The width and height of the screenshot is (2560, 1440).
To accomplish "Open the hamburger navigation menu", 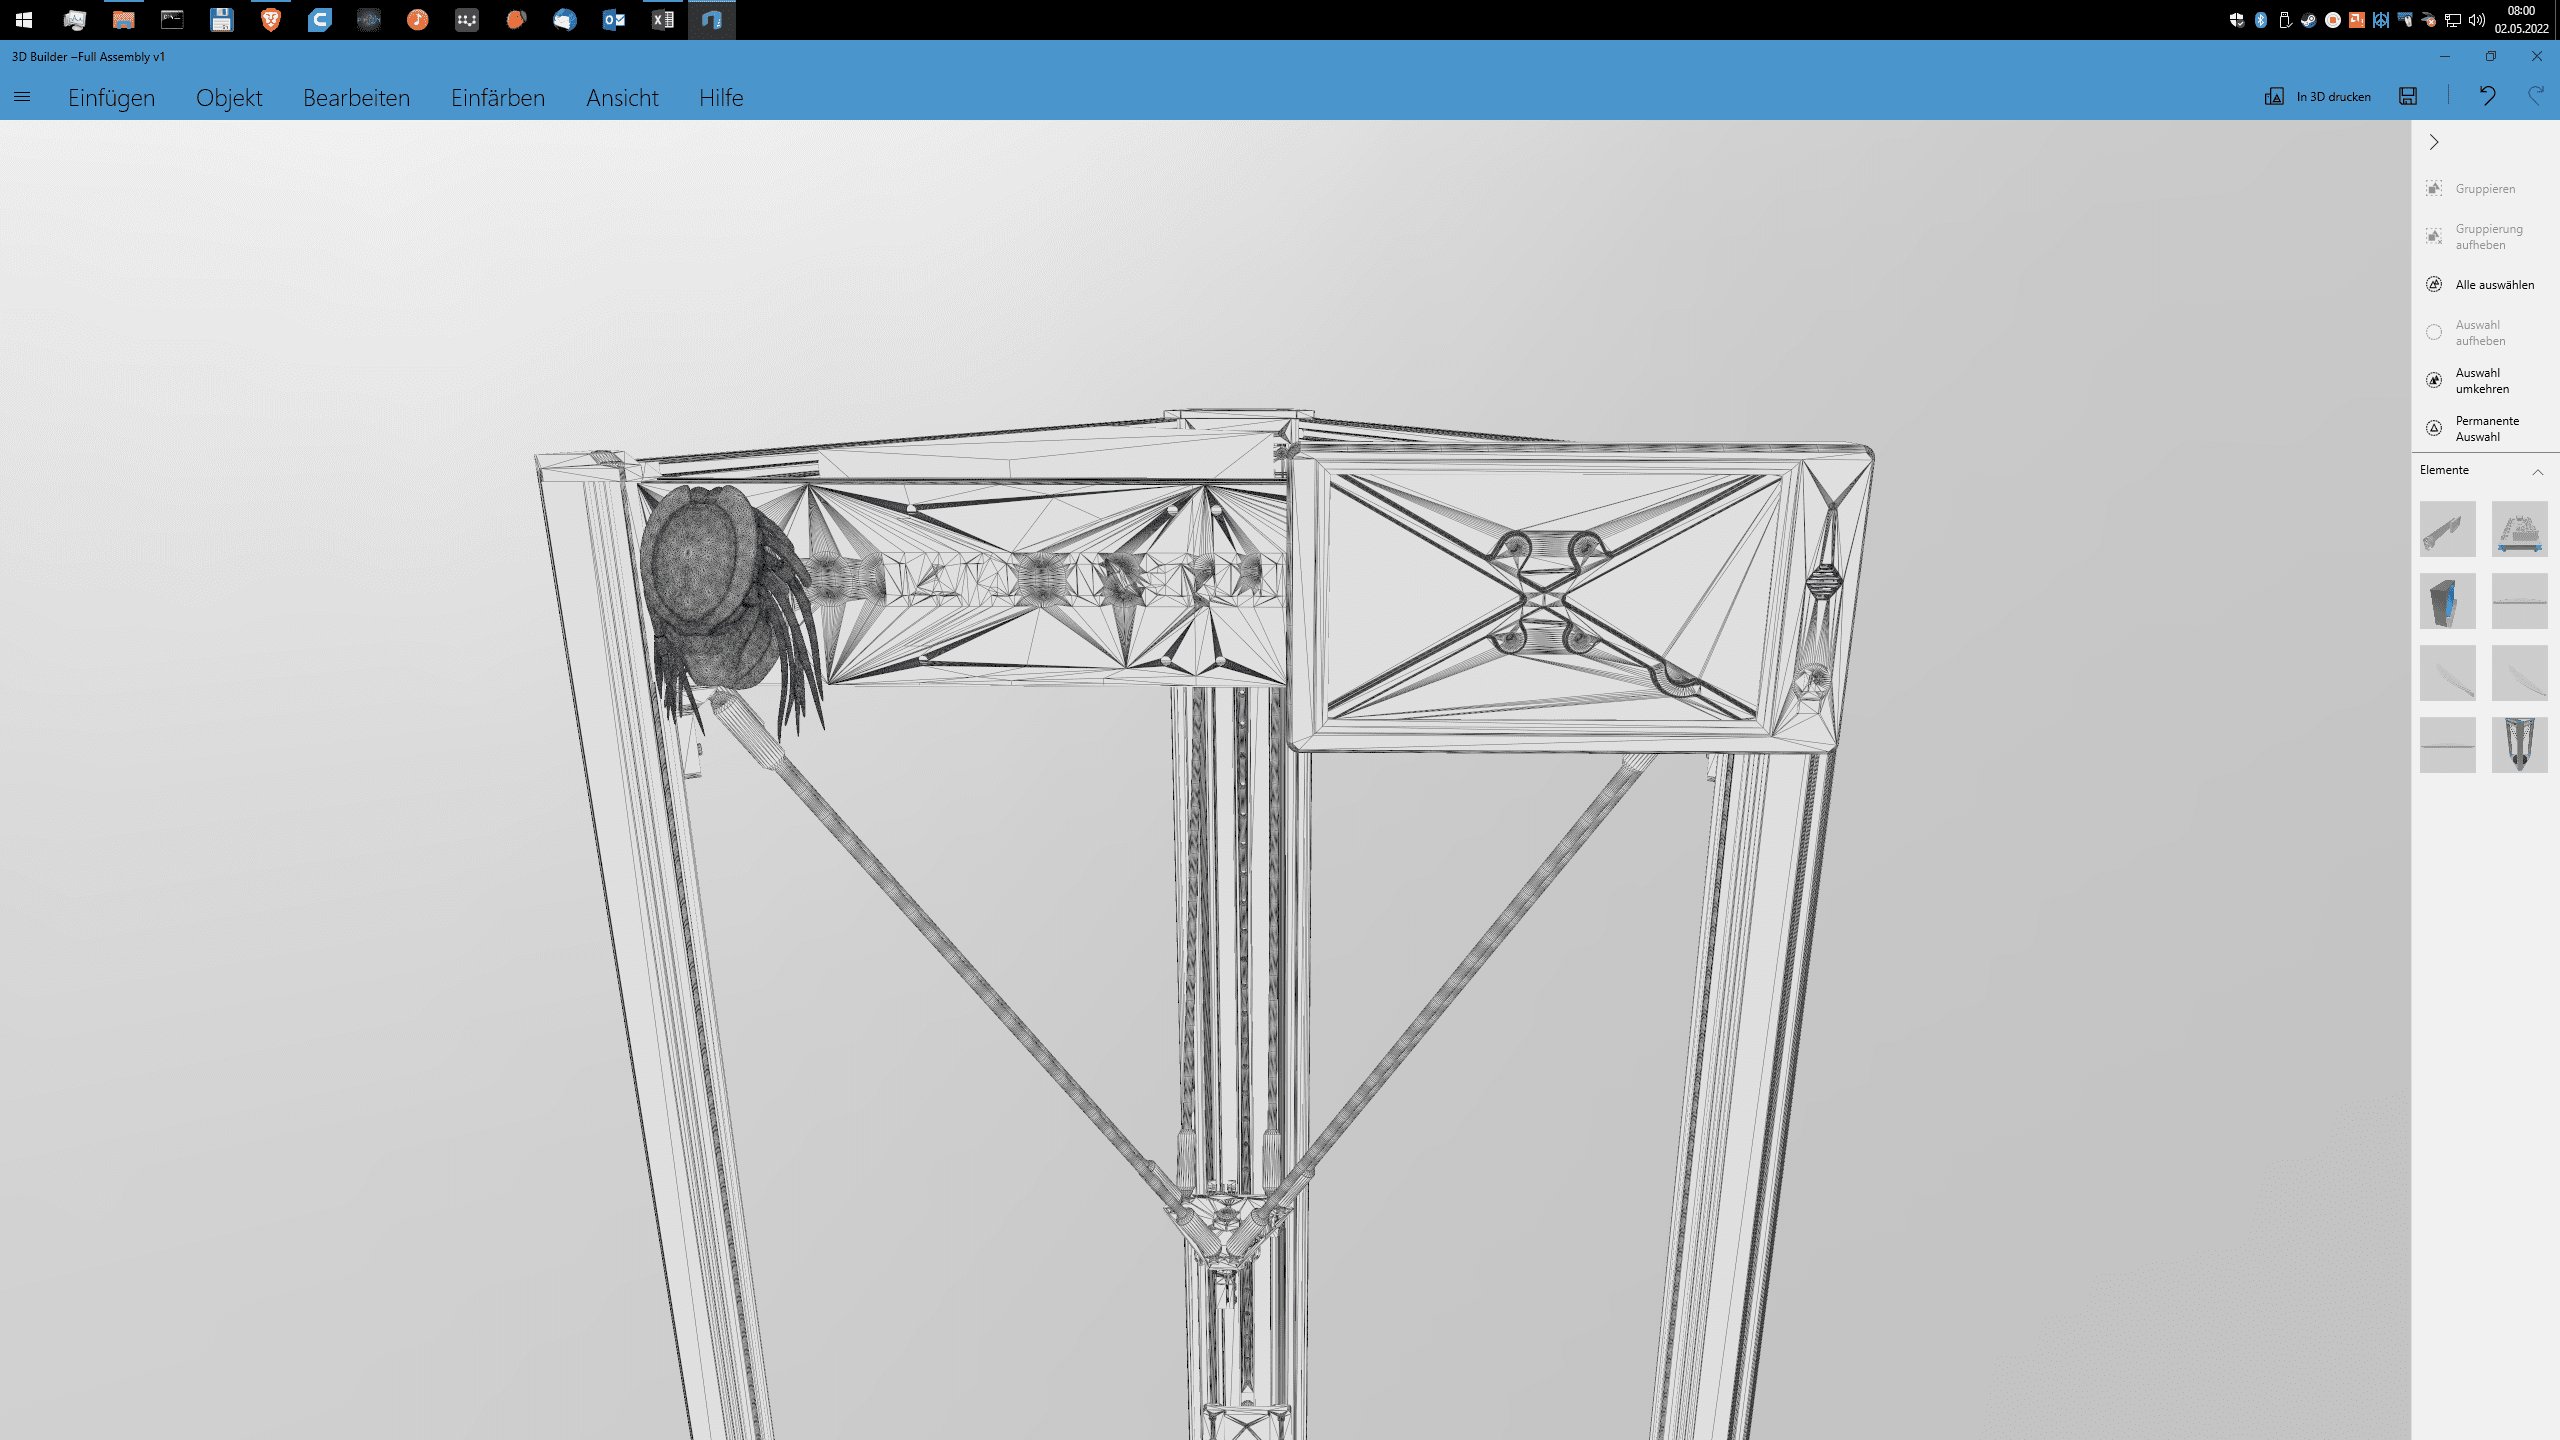I will (22, 97).
